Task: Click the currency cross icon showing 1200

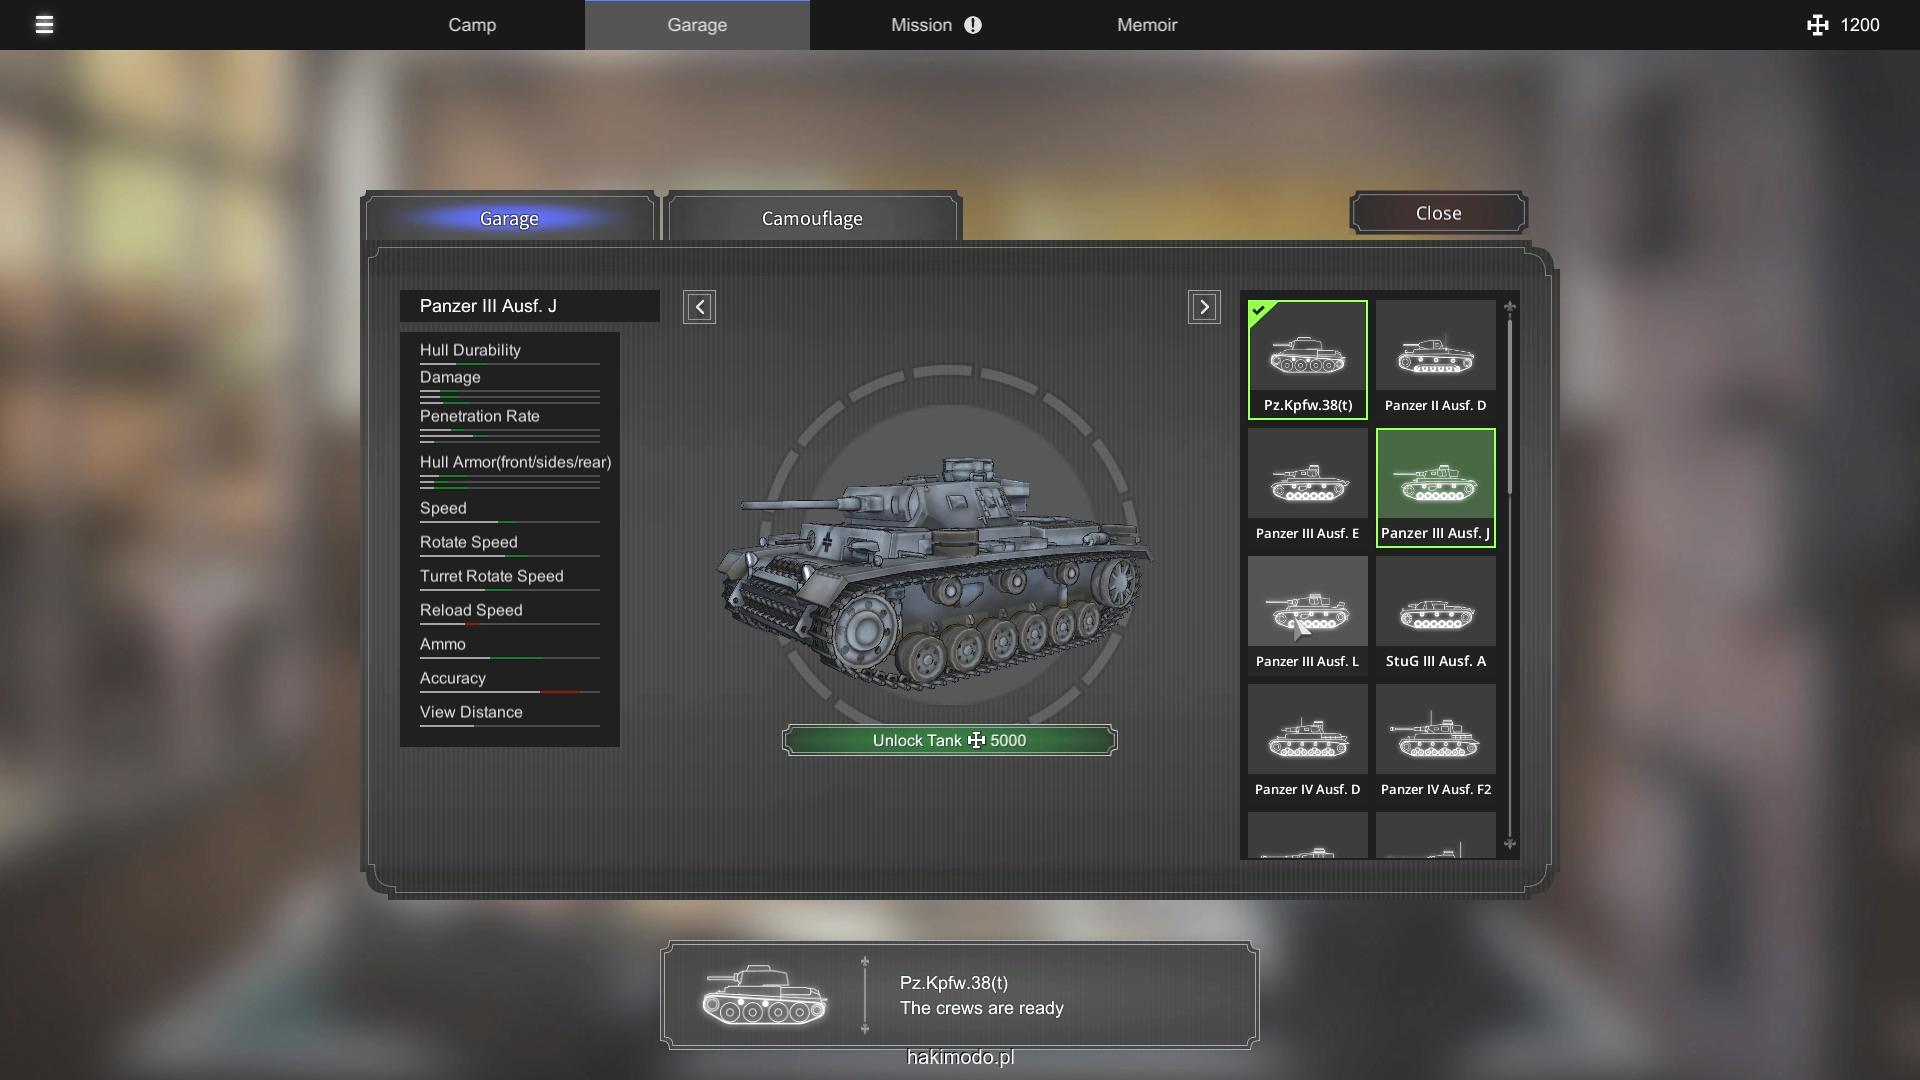Action: 1817,25
